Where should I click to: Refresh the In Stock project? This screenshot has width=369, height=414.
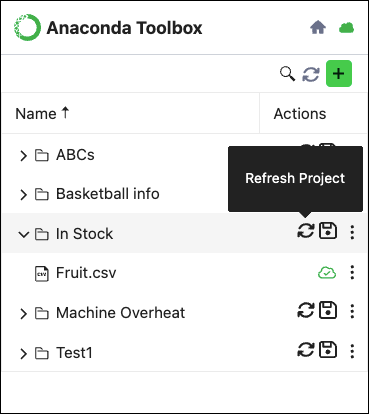pyautogui.click(x=306, y=231)
